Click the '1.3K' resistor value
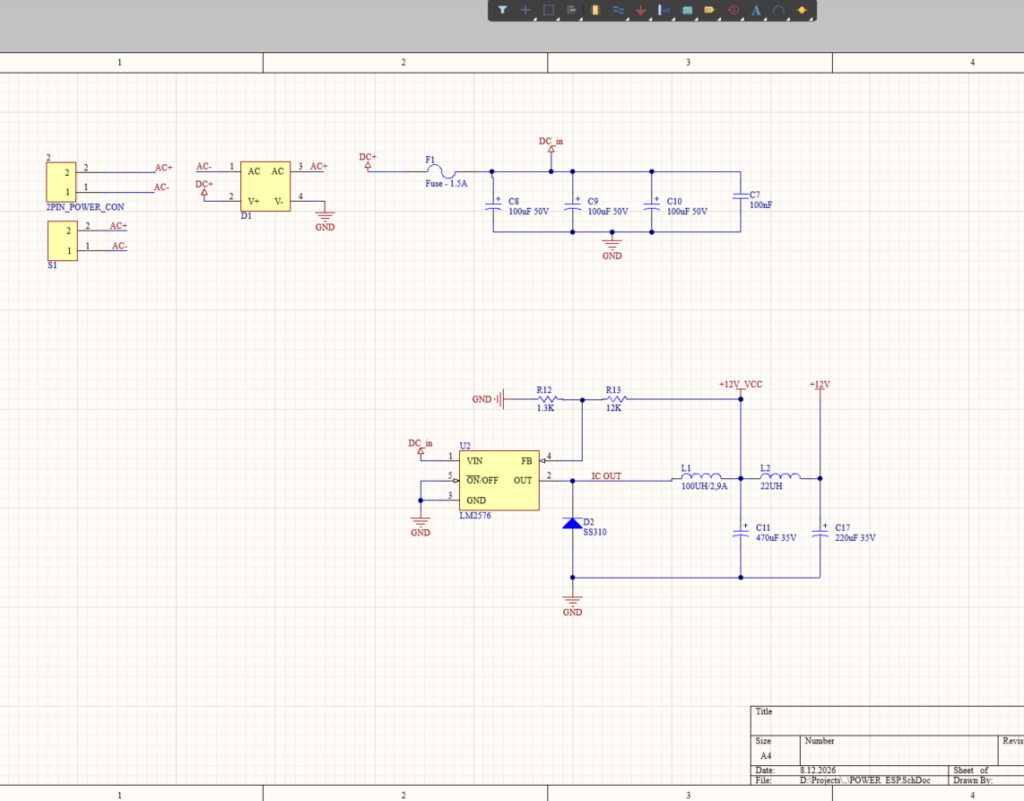 [x=545, y=408]
